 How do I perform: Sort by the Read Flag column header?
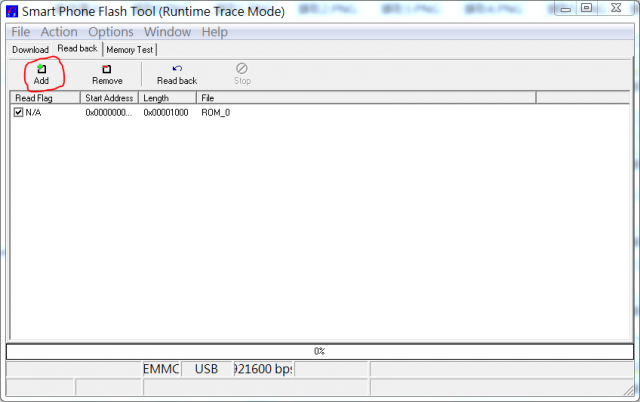click(x=45, y=98)
